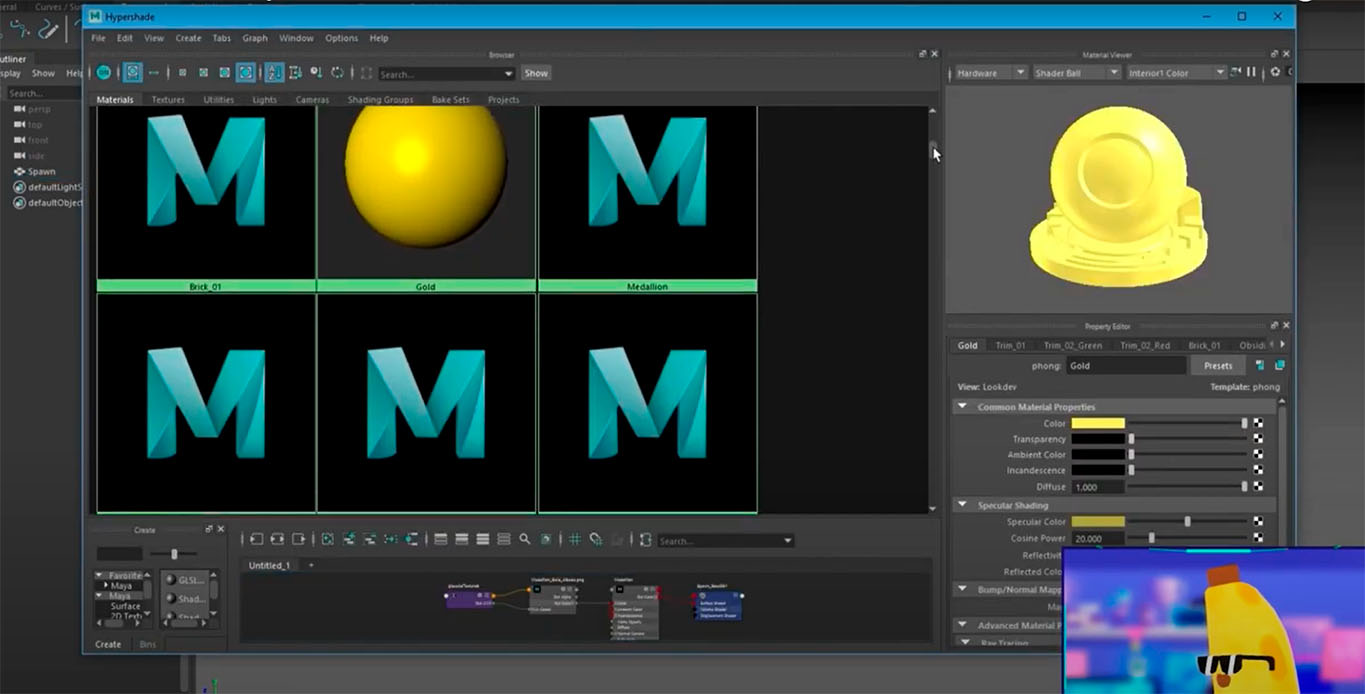Click the yellow Color swatch

(x=1098, y=423)
